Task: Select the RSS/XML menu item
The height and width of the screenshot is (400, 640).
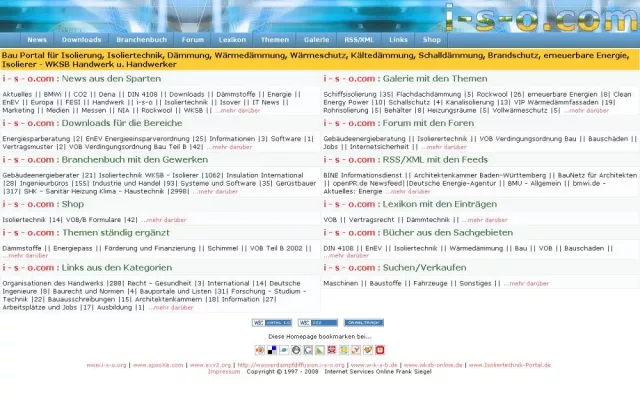Action: [359, 40]
